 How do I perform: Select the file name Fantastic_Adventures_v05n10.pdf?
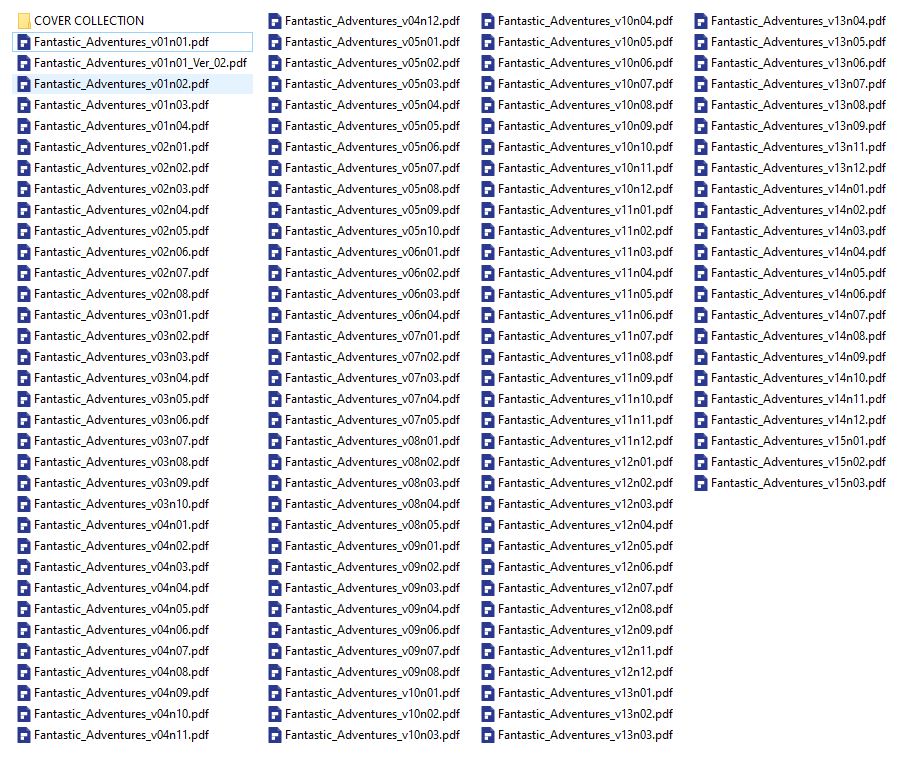click(x=372, y=231)
